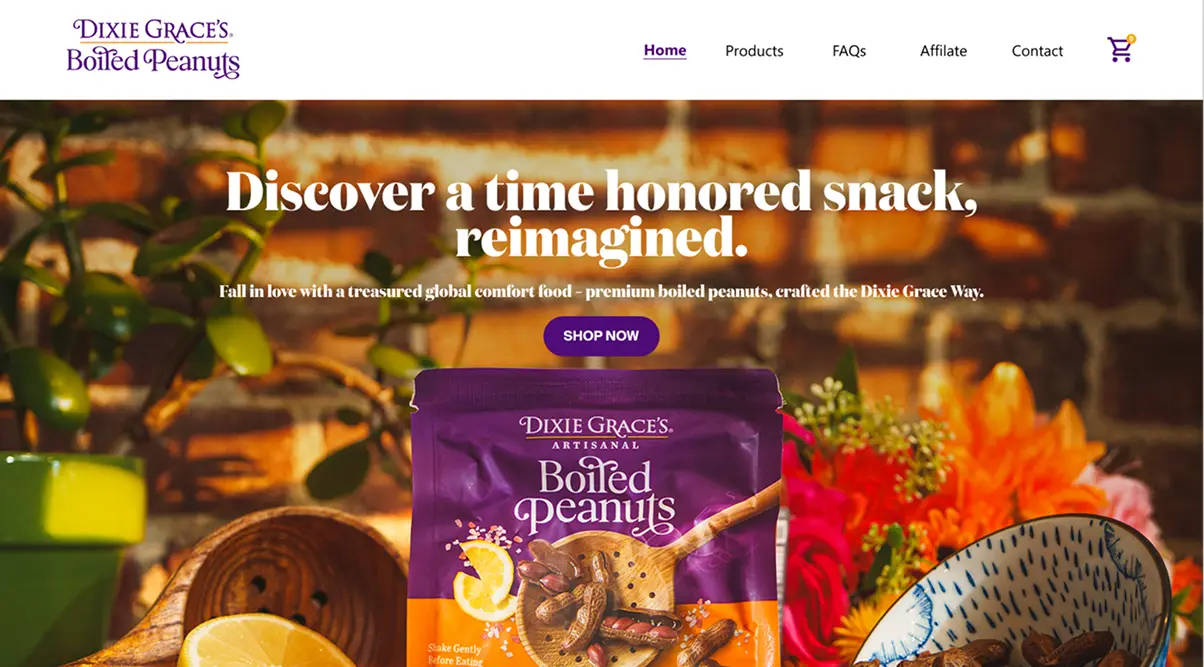This screenshot has width=1204, height=667.
Task: Select the hero headline about time honored snack
Action: [x=601, y=214]
